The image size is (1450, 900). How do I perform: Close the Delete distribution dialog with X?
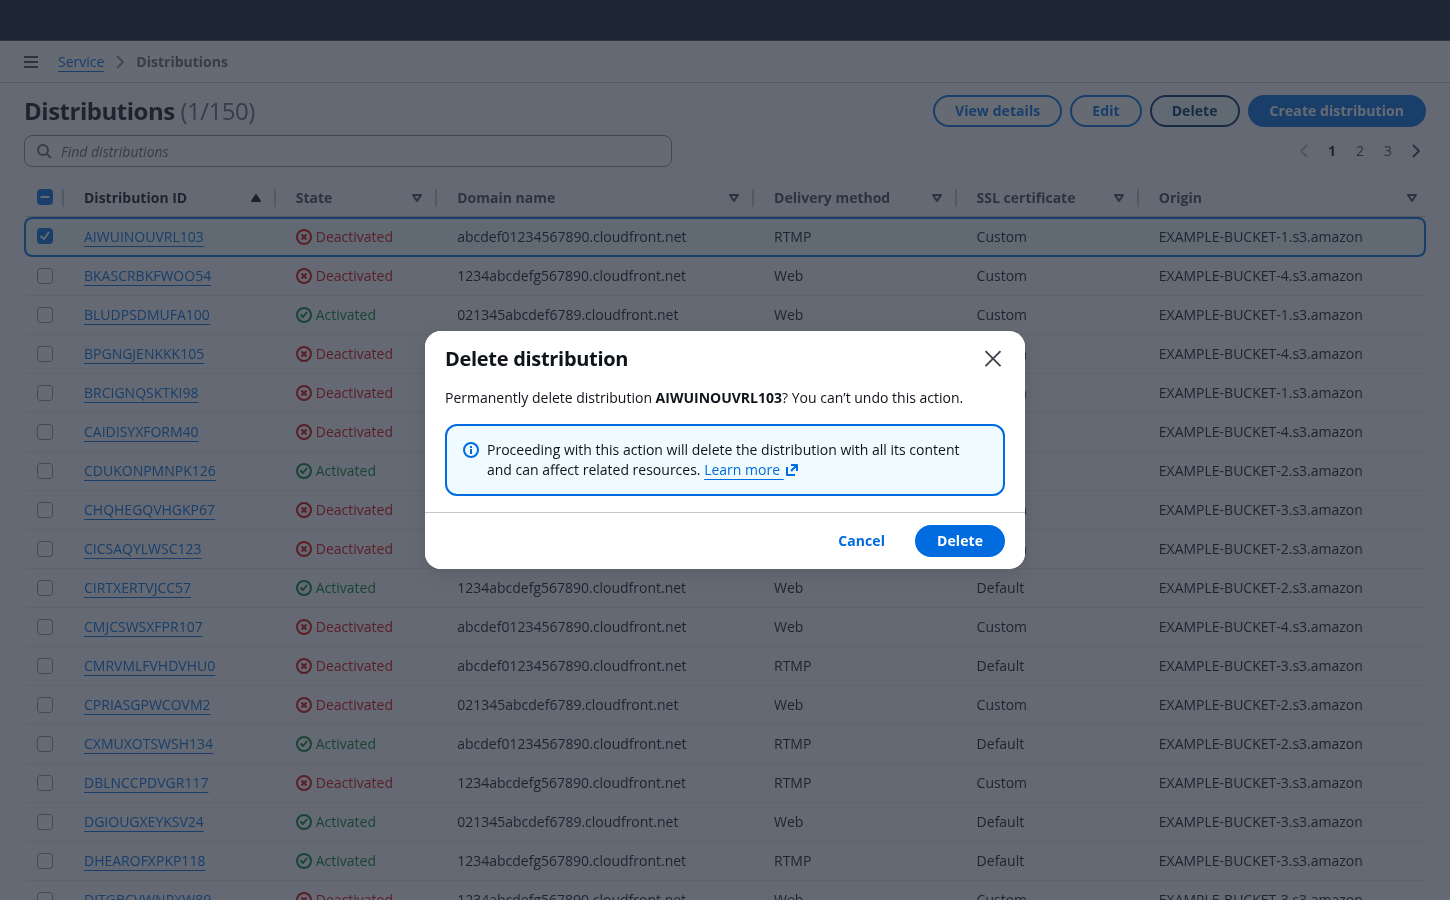click(992, 359)
